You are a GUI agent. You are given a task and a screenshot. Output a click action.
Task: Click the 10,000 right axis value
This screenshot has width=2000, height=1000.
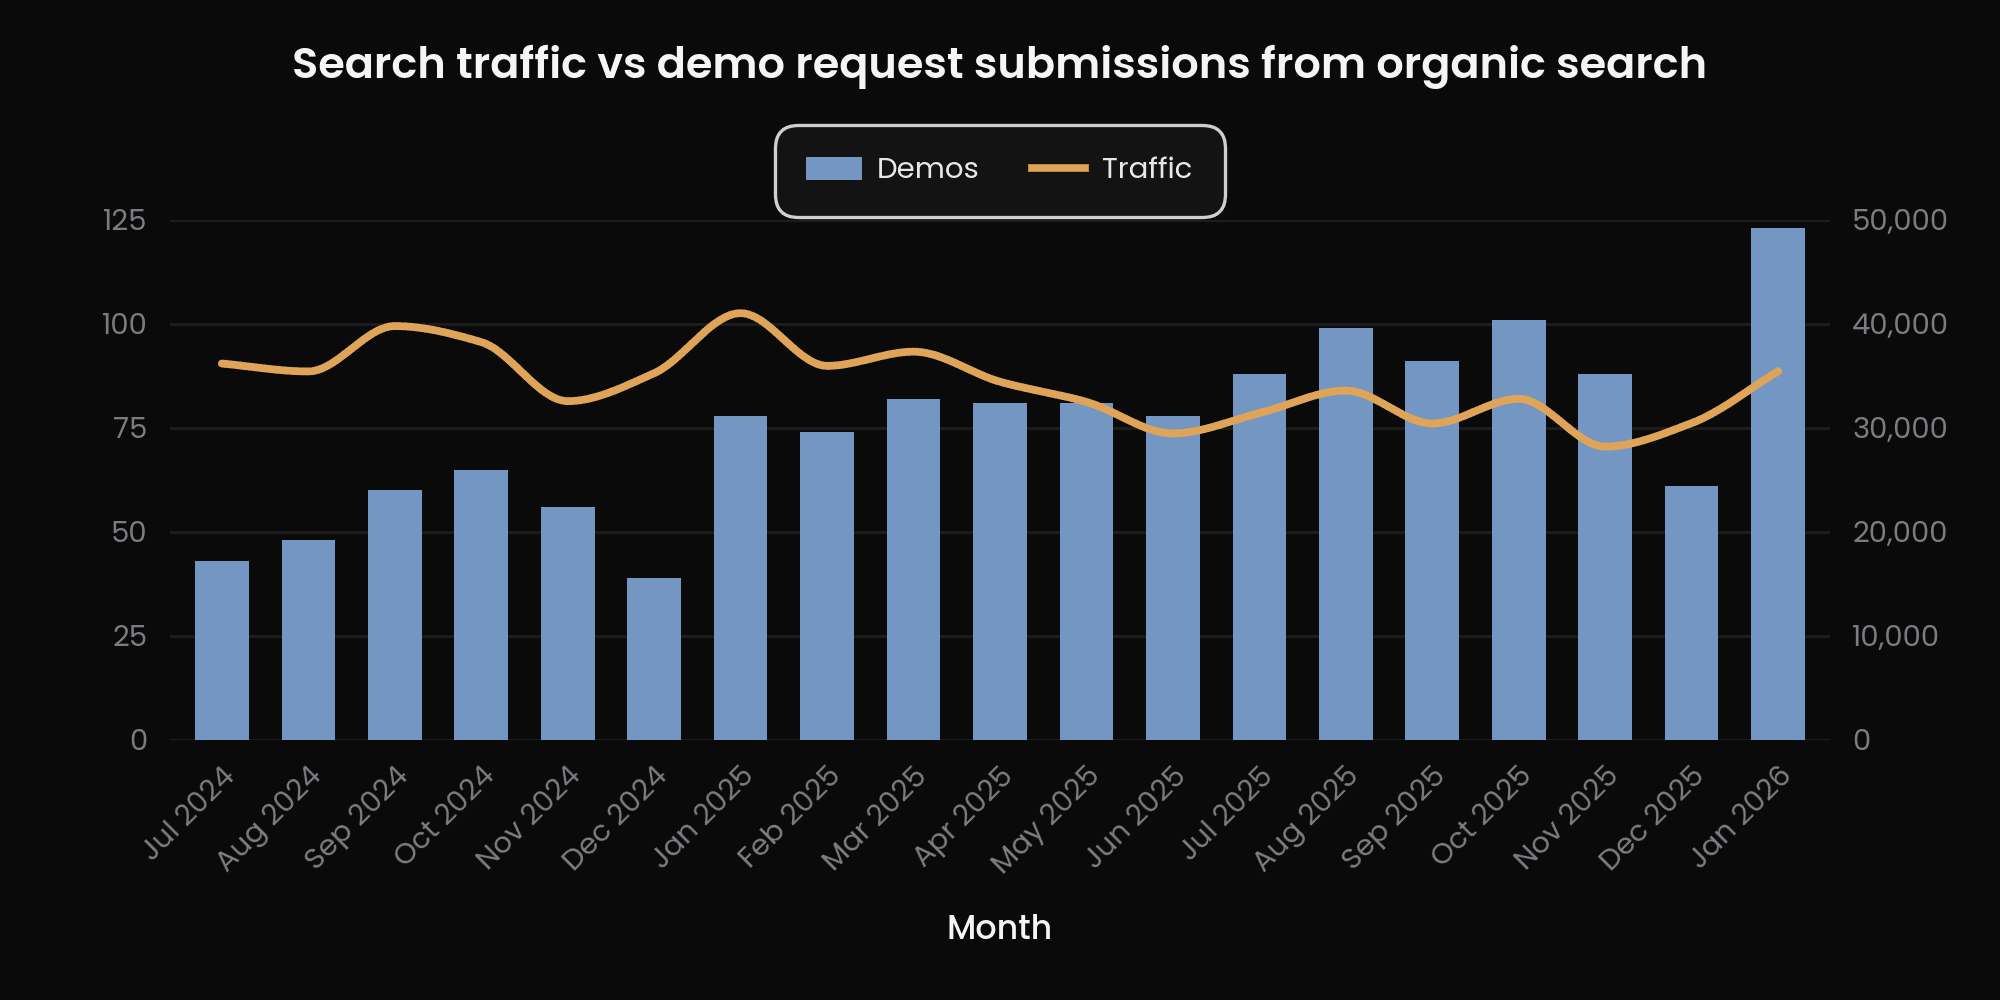(1895, 636)
